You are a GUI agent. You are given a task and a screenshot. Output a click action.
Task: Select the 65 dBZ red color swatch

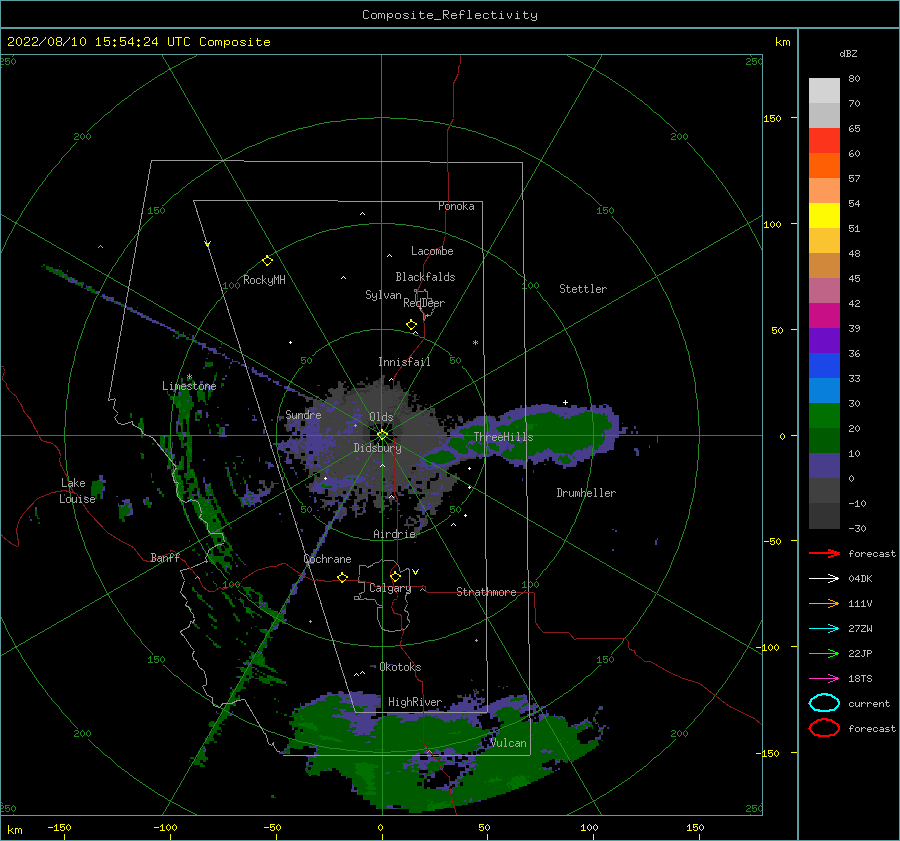tap(824, 140)
